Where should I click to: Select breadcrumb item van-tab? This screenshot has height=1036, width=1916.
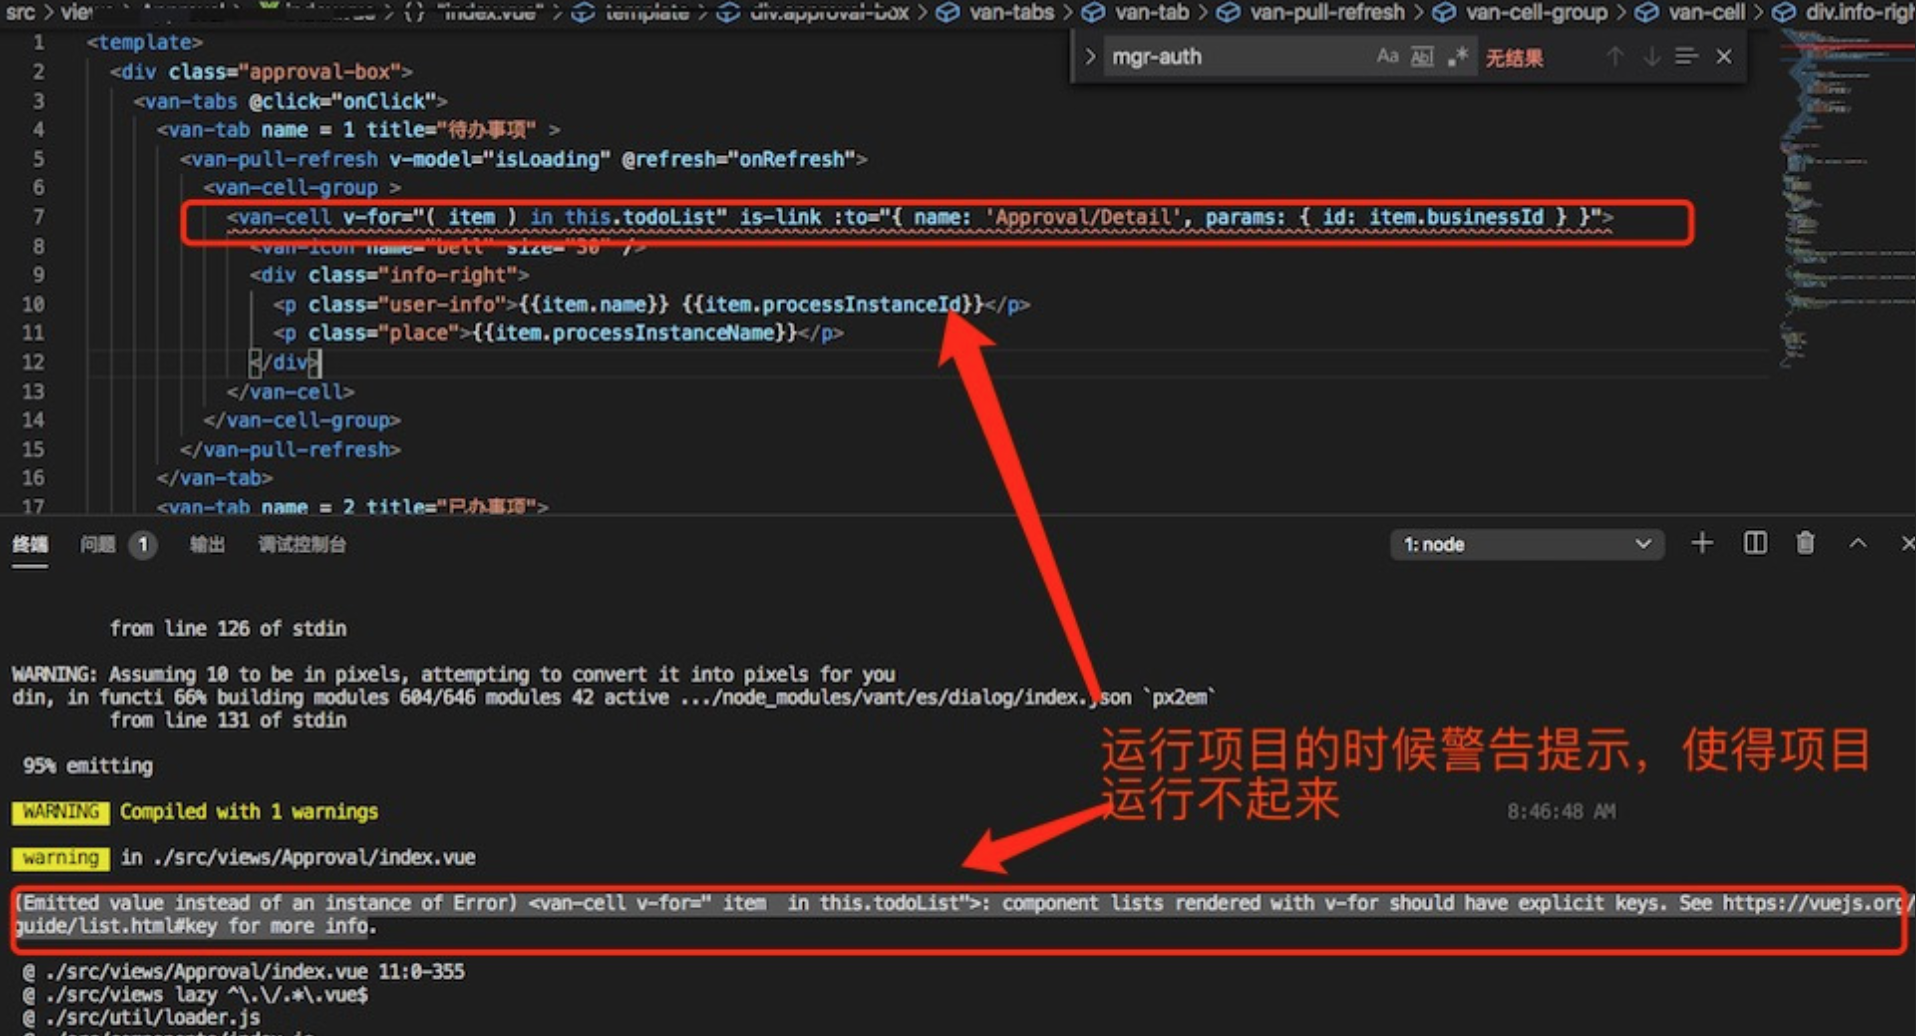[x=1152, y=12]
